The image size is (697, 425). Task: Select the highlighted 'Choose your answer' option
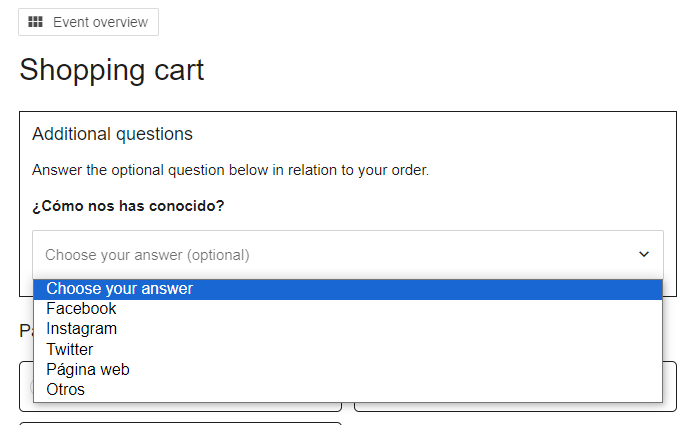pyautogui.click(x=119, y=289)
